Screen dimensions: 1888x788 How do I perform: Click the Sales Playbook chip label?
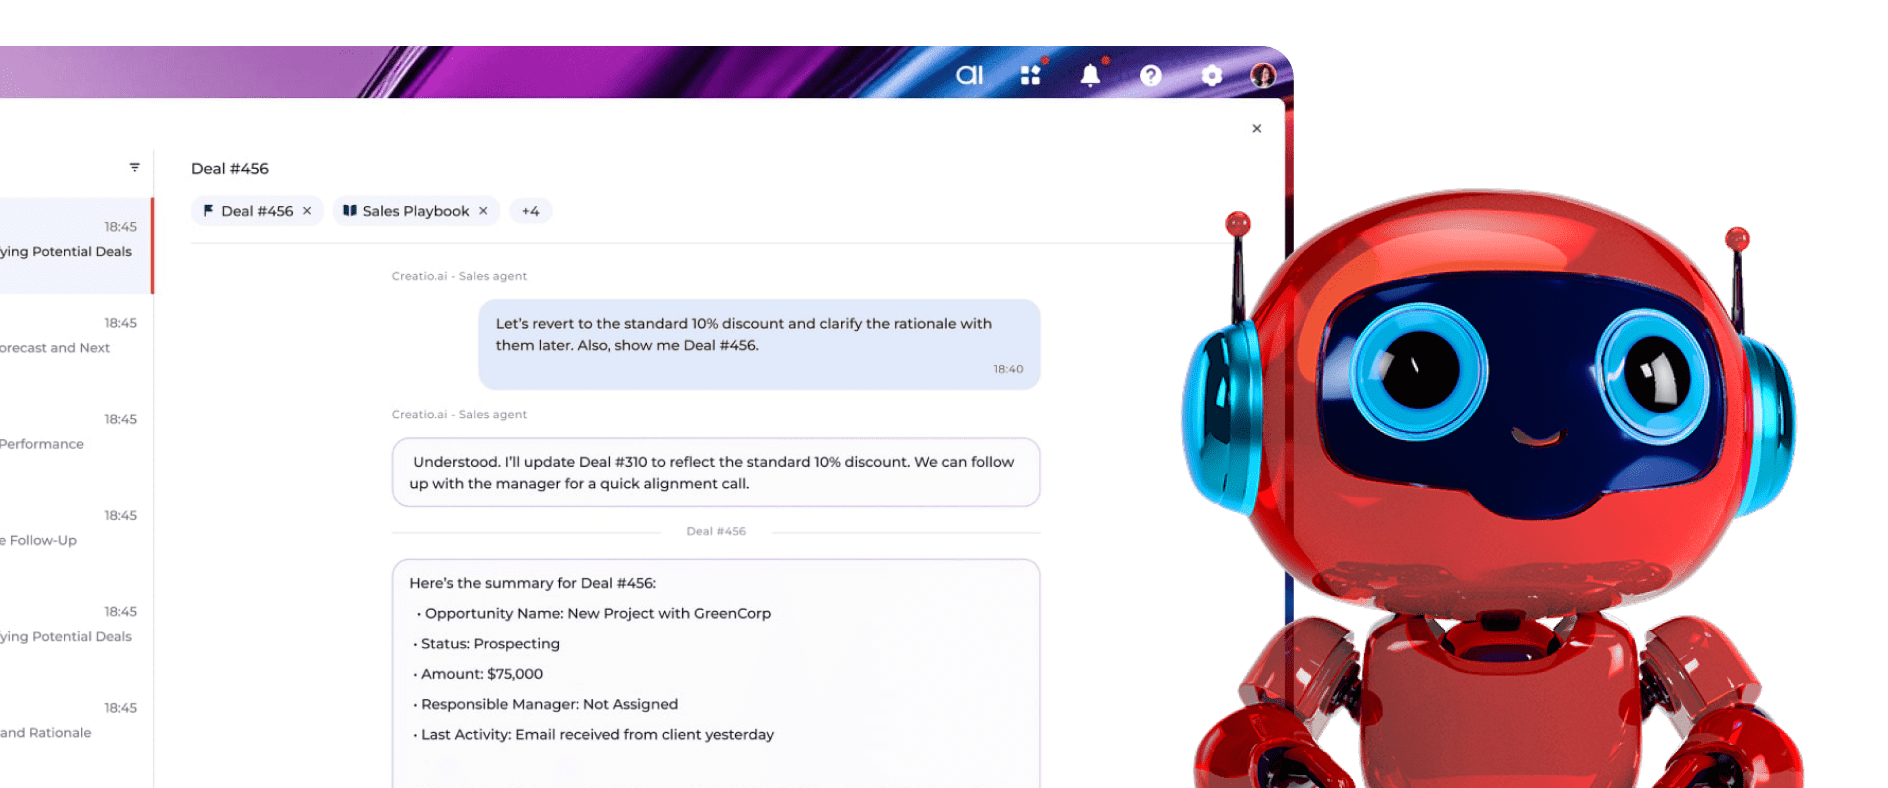click(x=415, y=211)
